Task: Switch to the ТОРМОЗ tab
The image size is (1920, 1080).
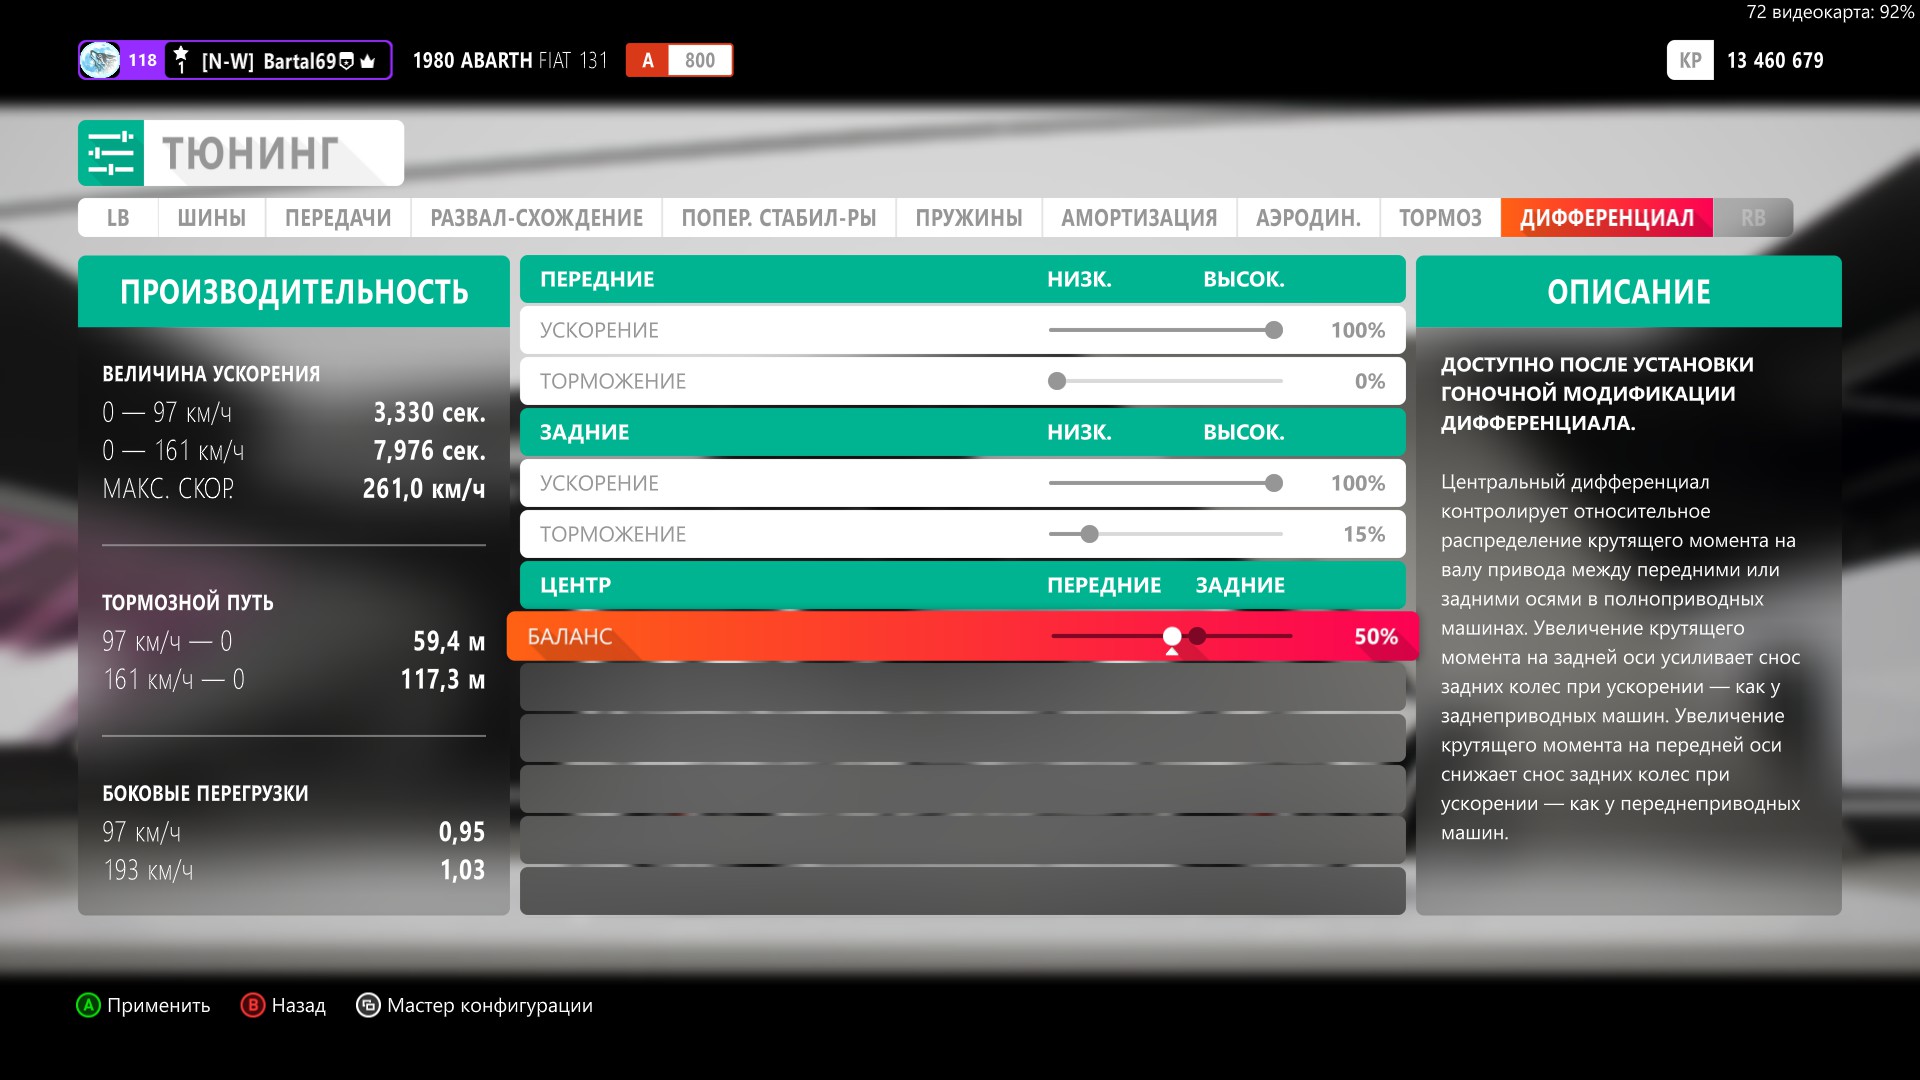Action: click(x=1440, y=218)
